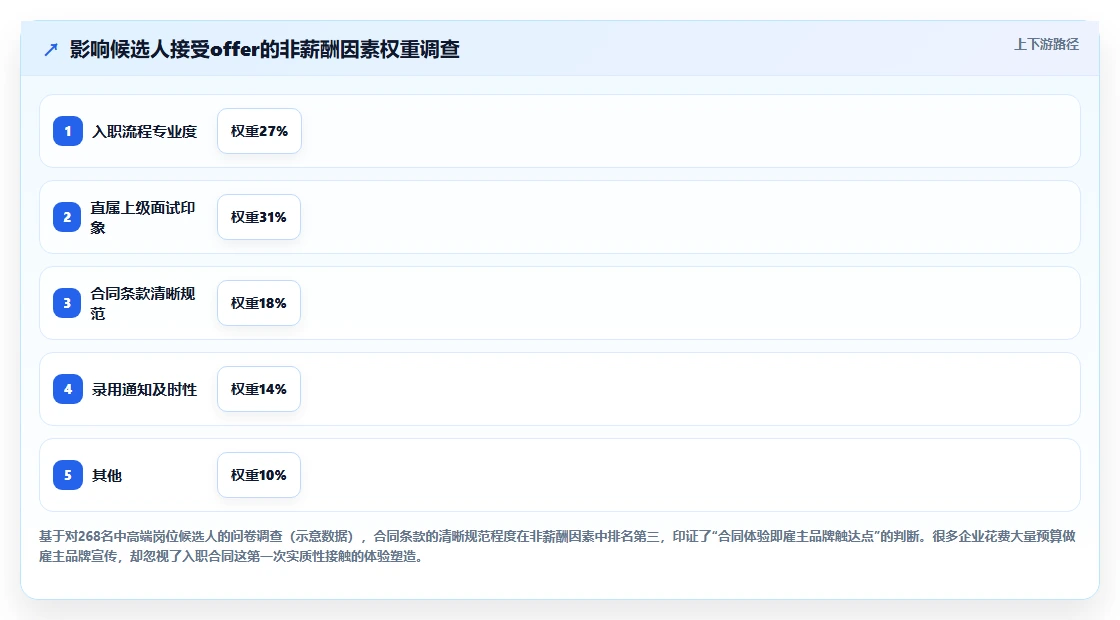Click the 直属上级面试印象 label

point(143,217)
